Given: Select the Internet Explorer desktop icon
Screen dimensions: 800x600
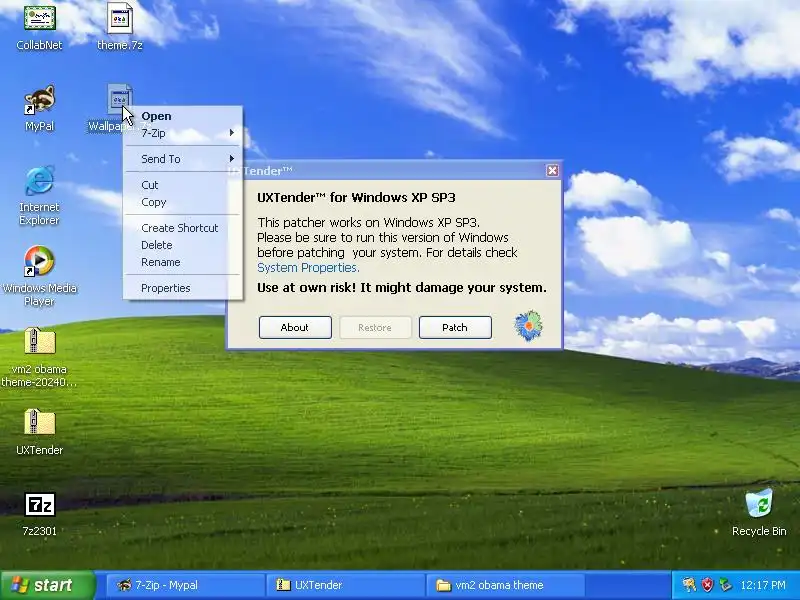Looking at the screenshot, I should pos(39,180).
